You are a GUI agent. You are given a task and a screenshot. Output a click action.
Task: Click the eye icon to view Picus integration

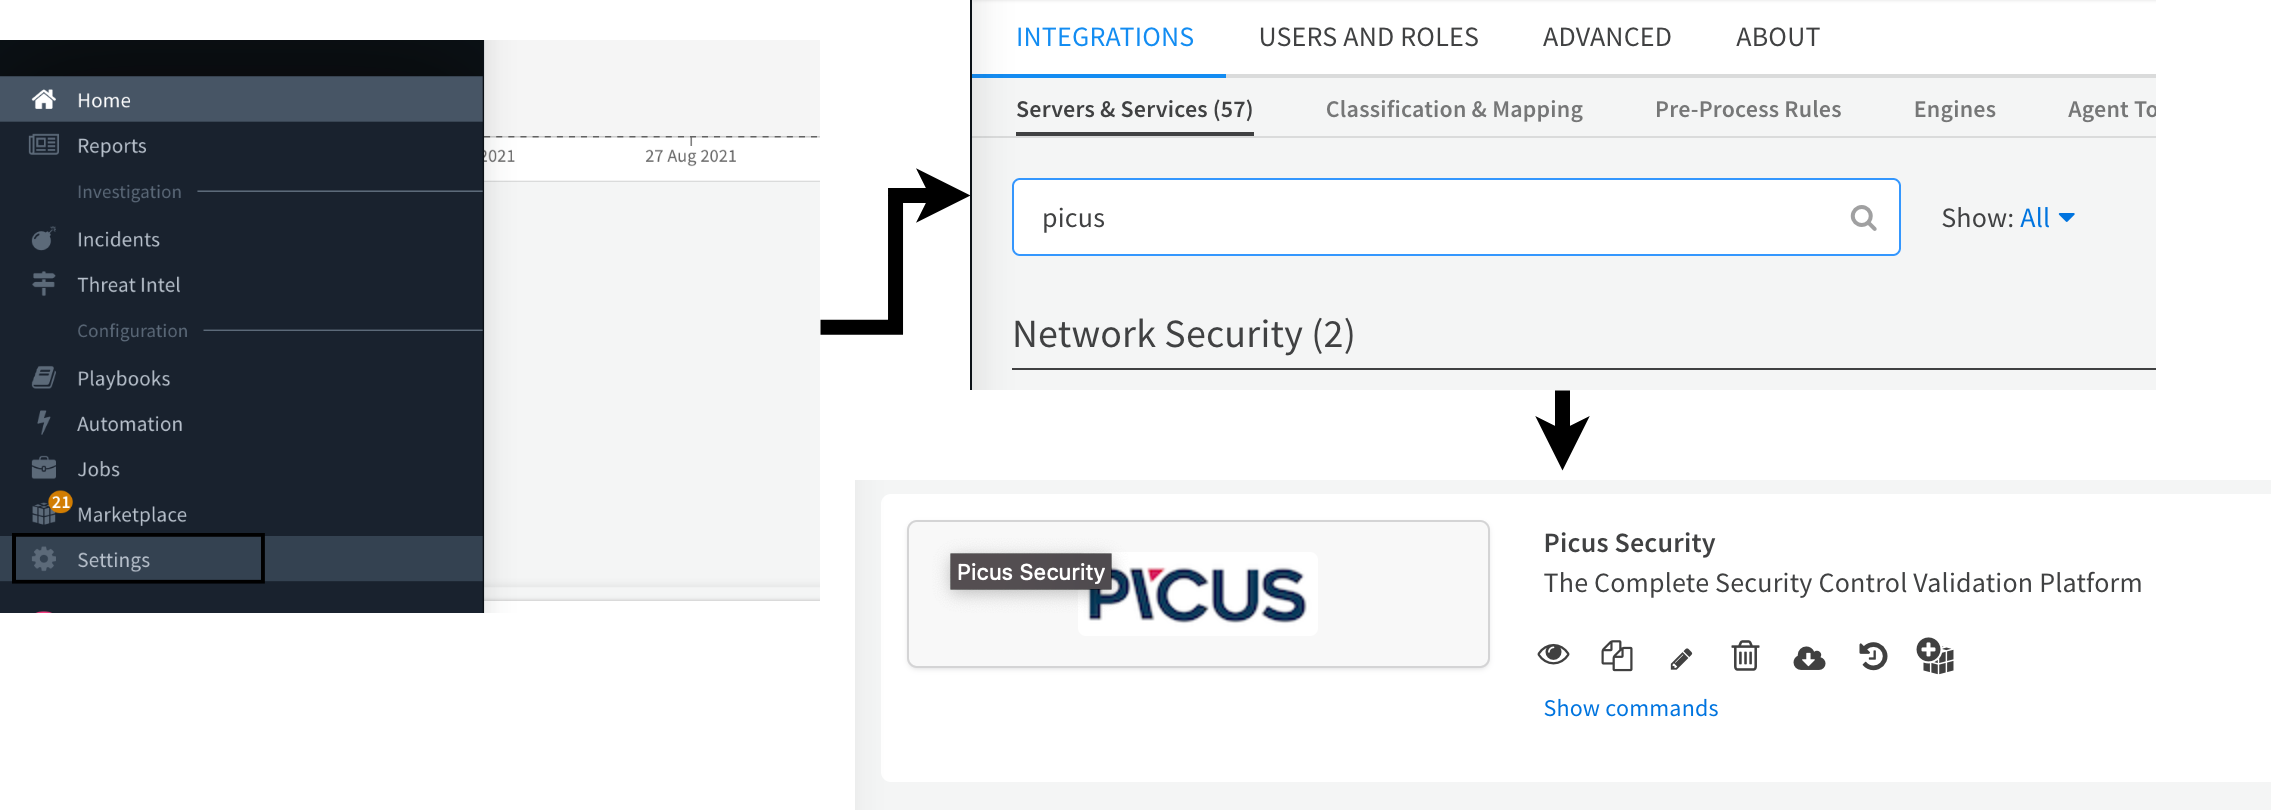[1553, 656]
